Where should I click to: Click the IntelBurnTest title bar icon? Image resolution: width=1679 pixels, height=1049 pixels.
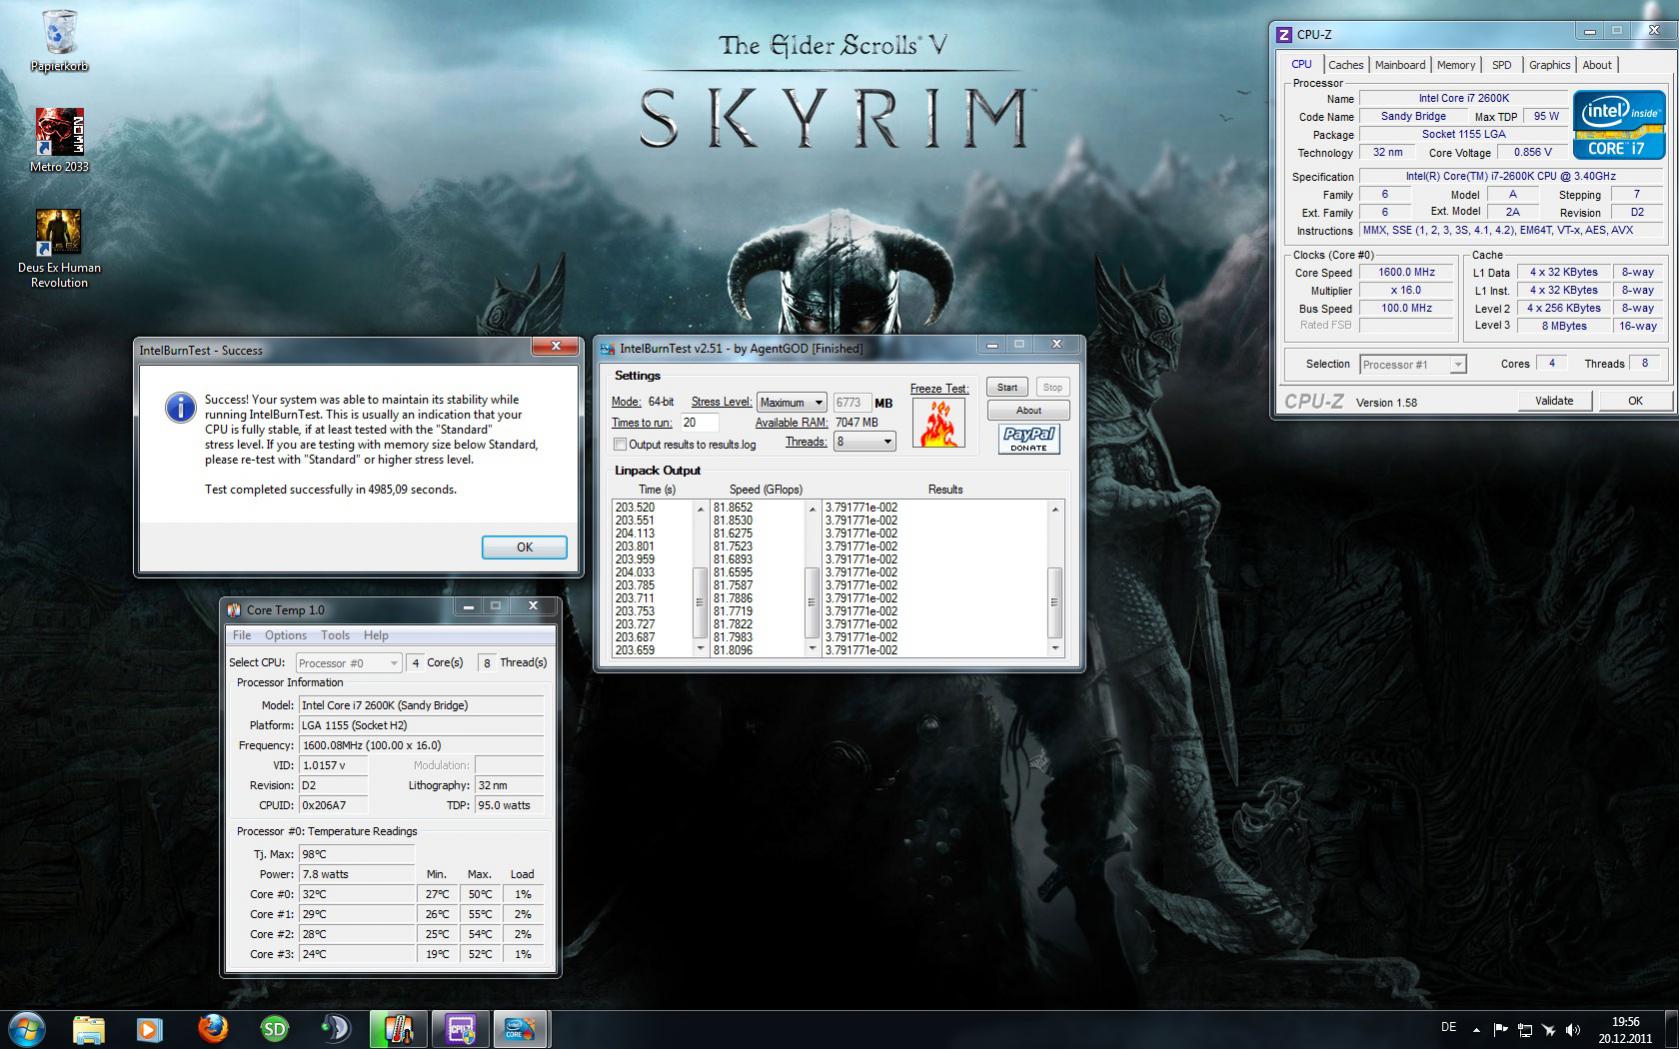click(x=607, y=348)
